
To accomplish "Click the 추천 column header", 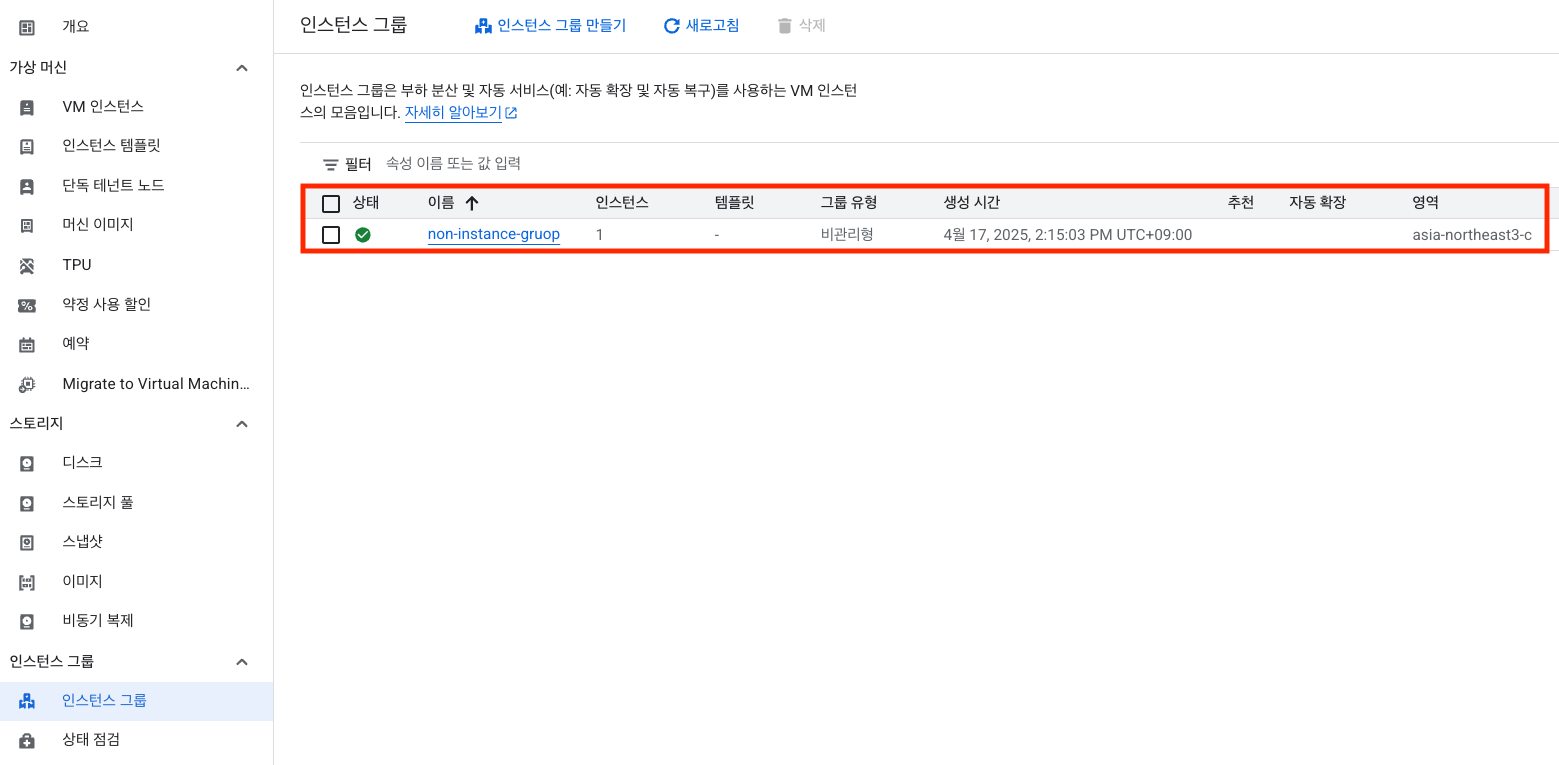I will (1241, 202).
